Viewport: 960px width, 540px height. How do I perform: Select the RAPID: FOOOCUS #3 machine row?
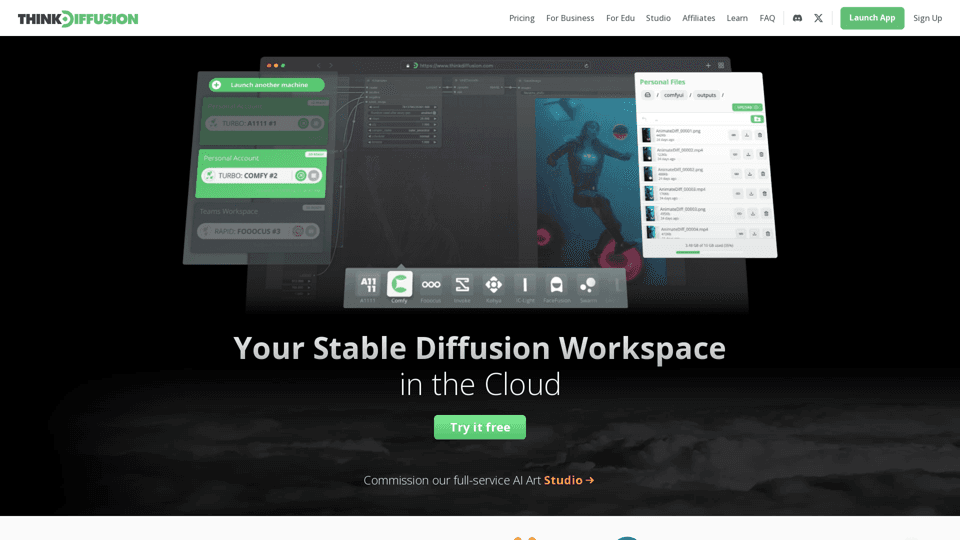(258, 231)
